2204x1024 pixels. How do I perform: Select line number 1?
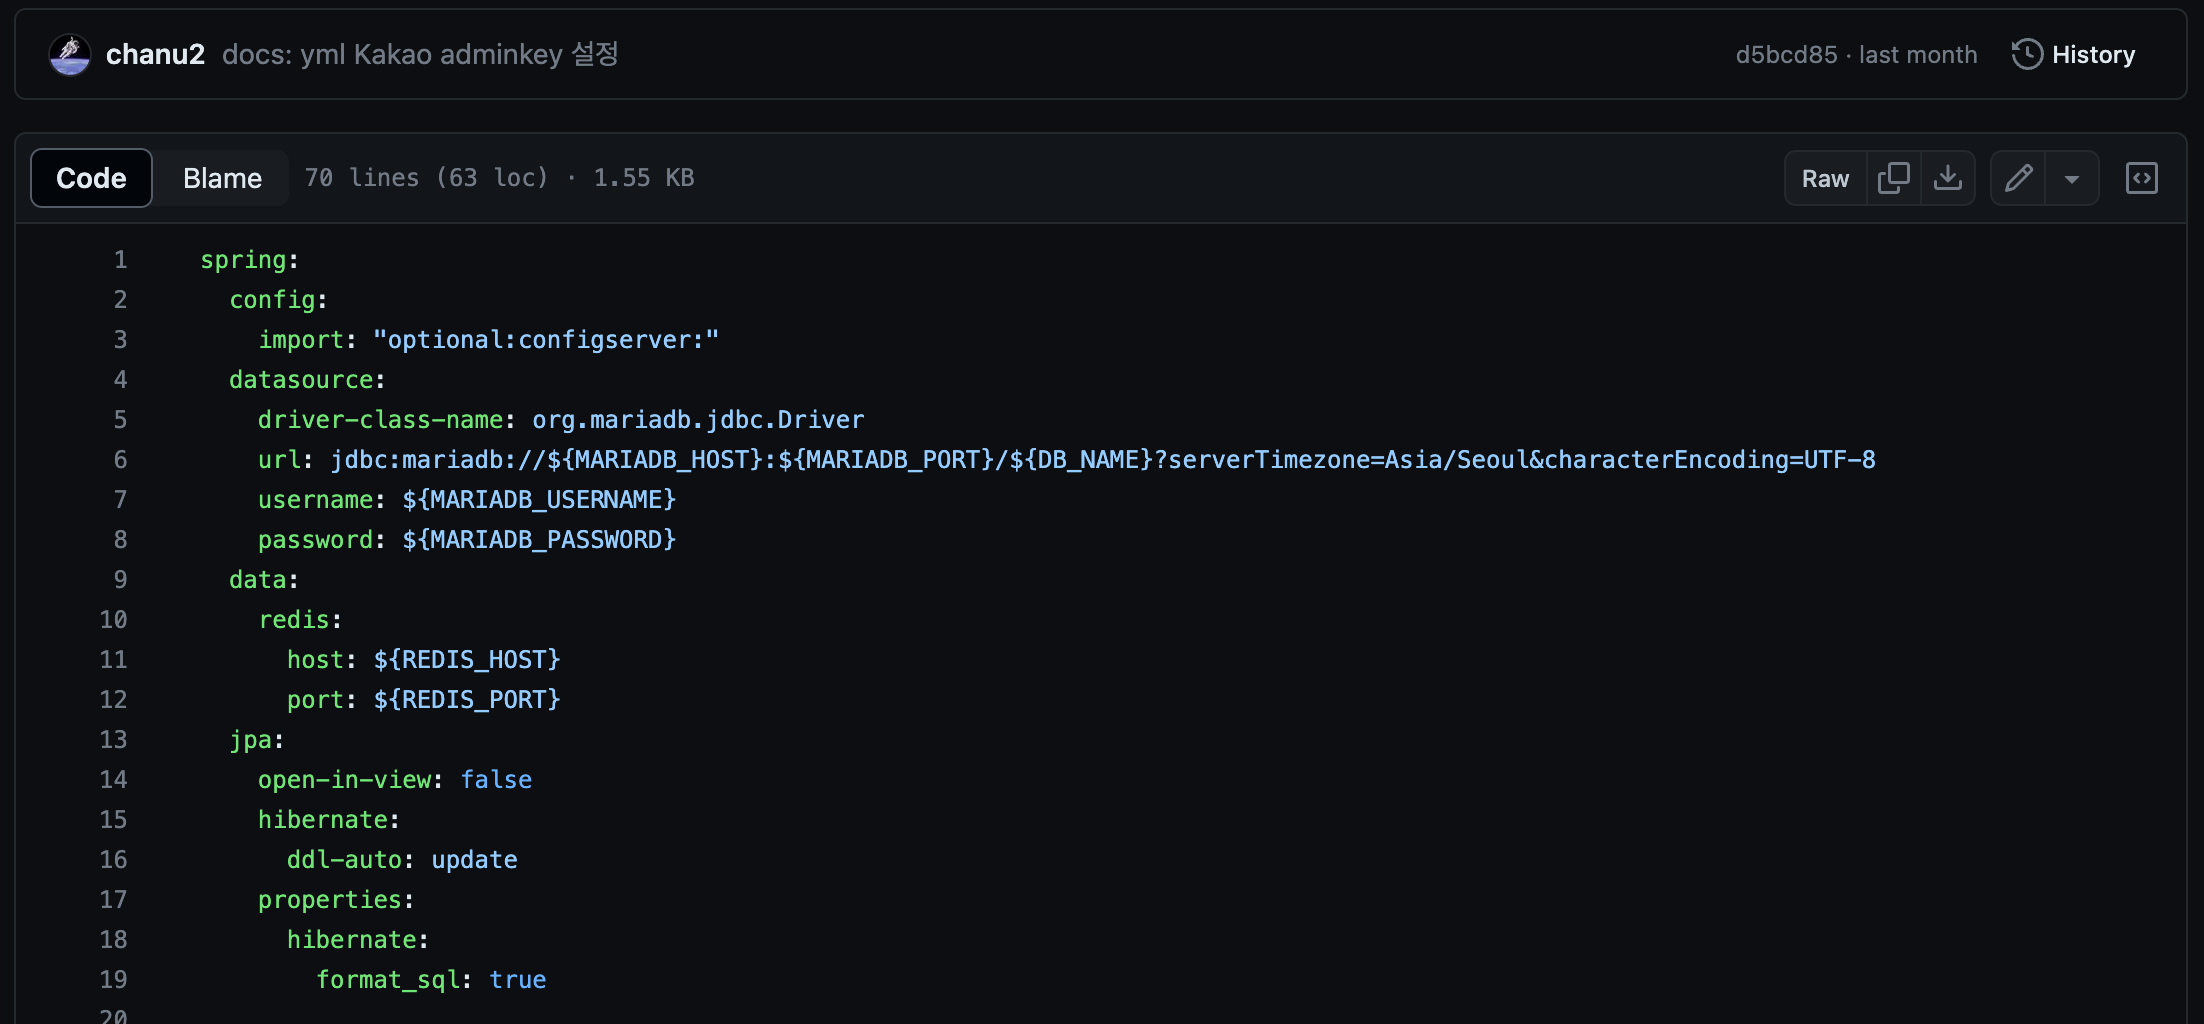(x=120, y=260)
